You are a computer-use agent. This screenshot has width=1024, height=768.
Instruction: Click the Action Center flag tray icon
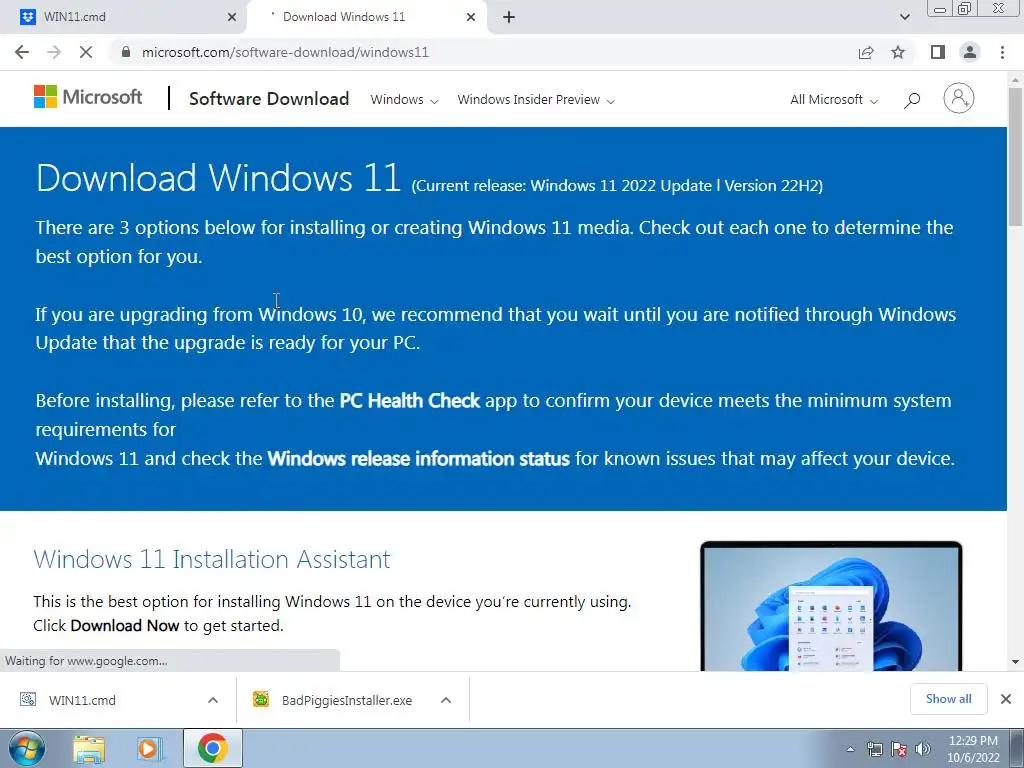(x=899, y=749)
